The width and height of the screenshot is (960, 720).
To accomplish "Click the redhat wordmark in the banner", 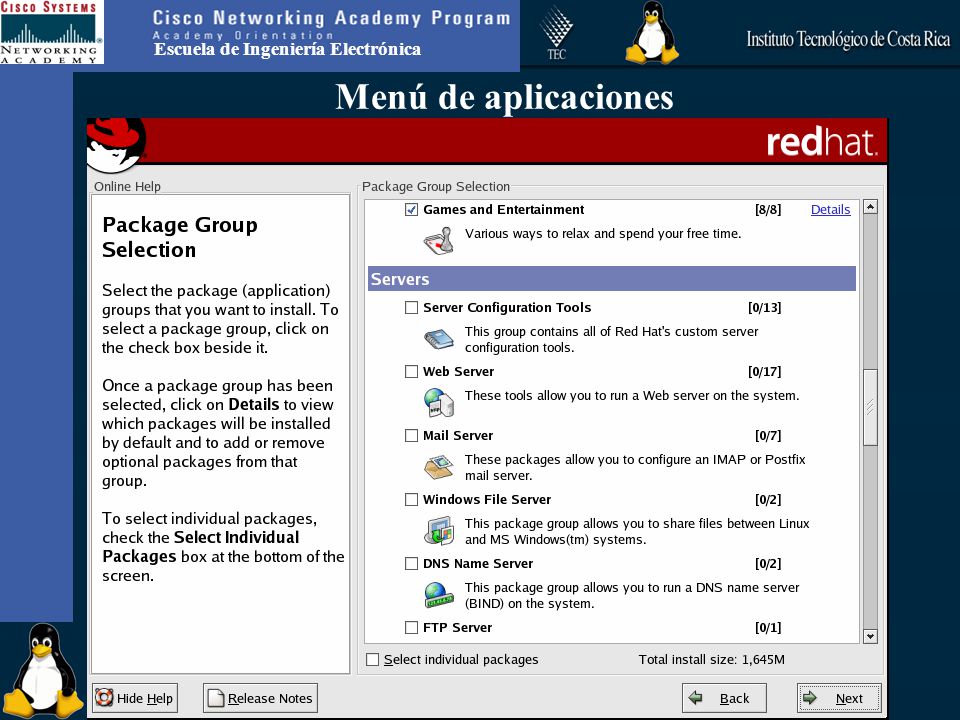I will point(822,141).
